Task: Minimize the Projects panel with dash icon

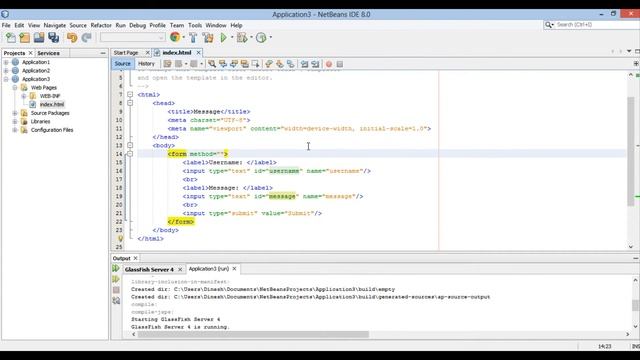Action: (x=102, y=53)
